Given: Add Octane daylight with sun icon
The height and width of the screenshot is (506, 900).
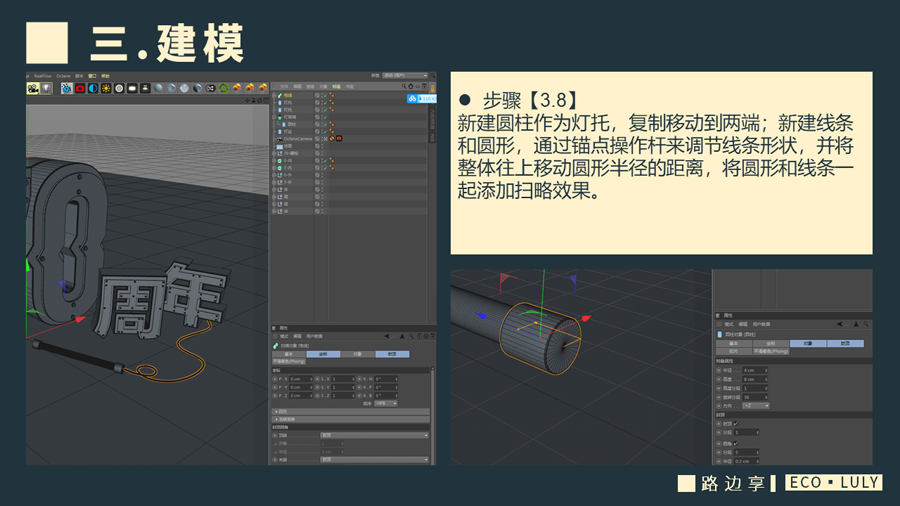Looking at the screenshot, I should click(106, 88).
